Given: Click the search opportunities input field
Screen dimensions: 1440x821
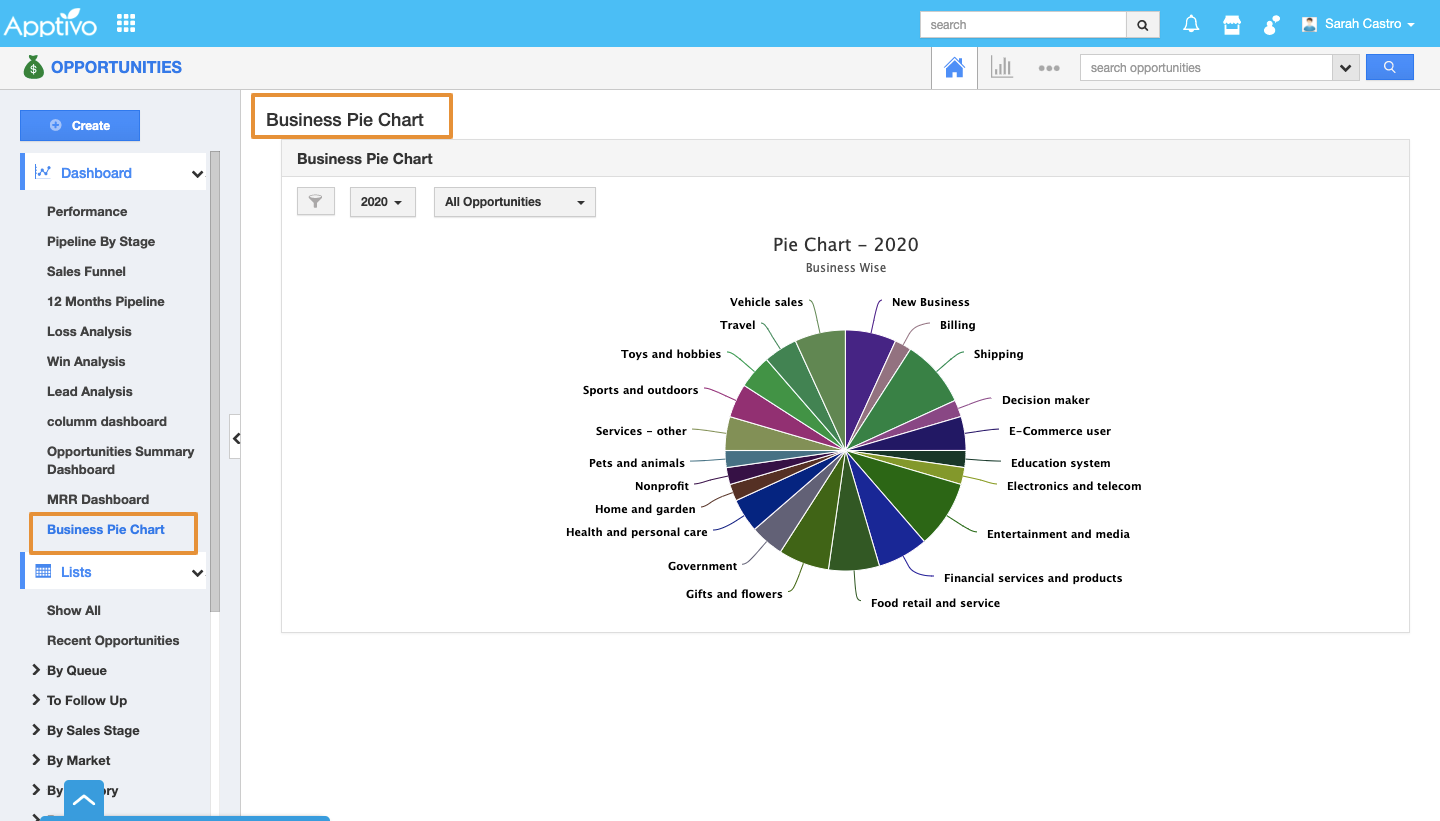Looking at the screenshot, I should 1206,67.
